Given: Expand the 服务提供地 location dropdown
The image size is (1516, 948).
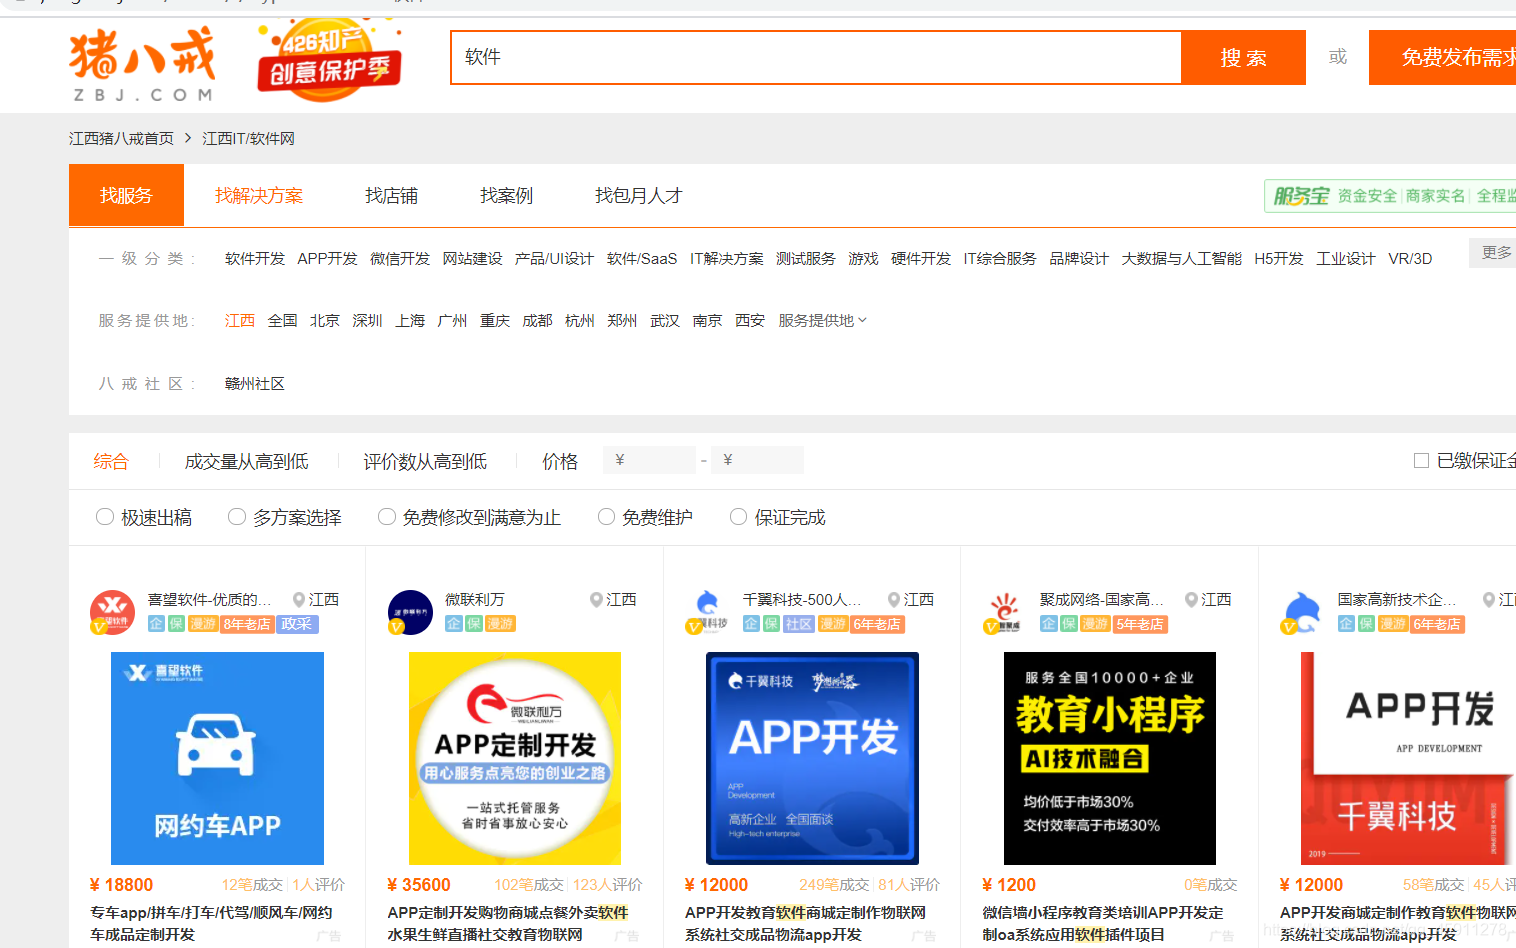Looking at the screenshot, I should point(823,321).
